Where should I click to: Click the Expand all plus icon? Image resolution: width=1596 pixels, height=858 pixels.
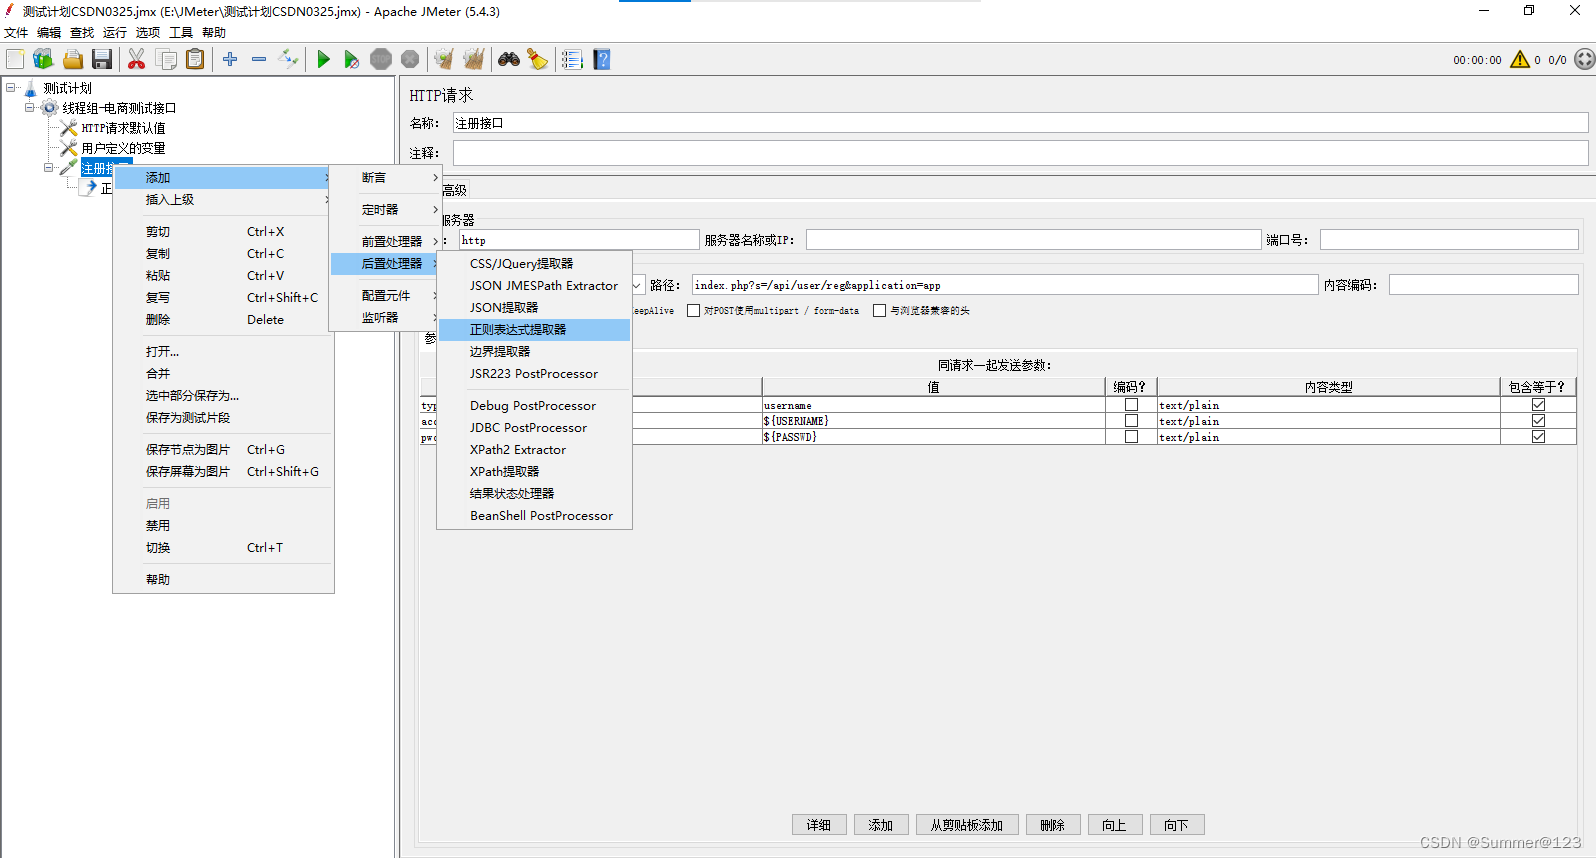point(230,60)
